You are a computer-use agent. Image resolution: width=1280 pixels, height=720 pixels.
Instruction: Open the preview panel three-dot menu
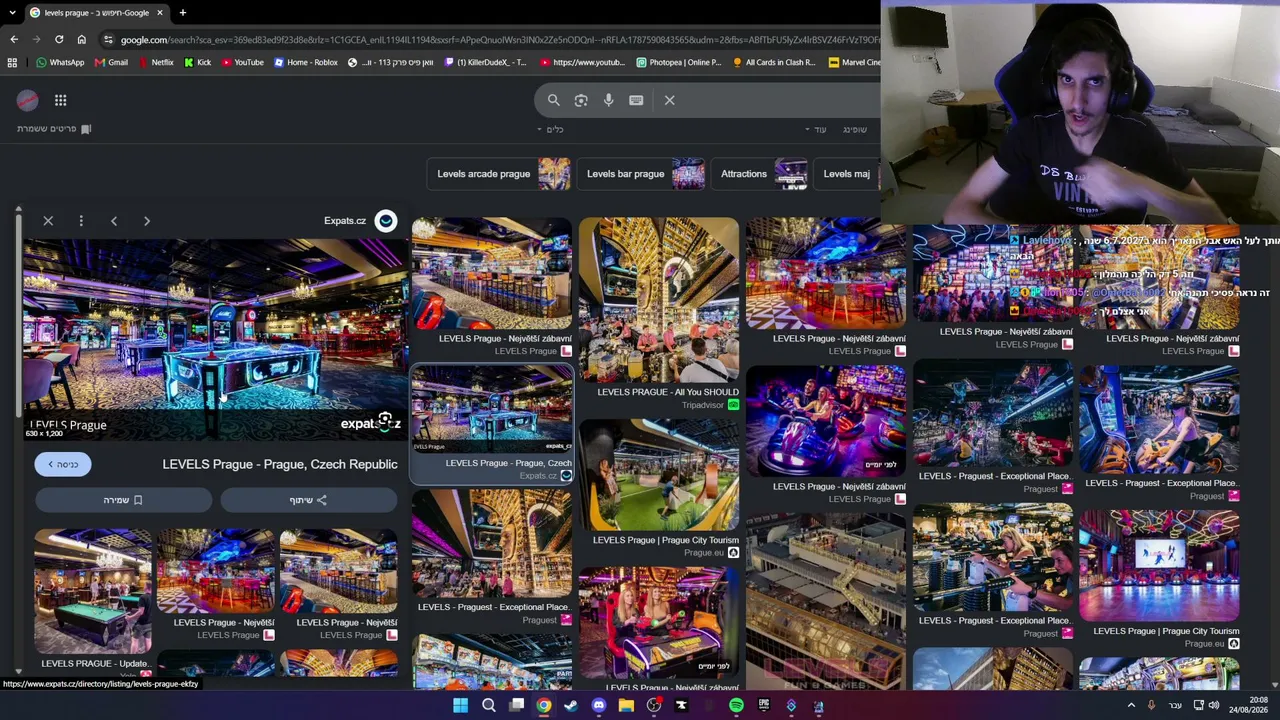[81, 221]
